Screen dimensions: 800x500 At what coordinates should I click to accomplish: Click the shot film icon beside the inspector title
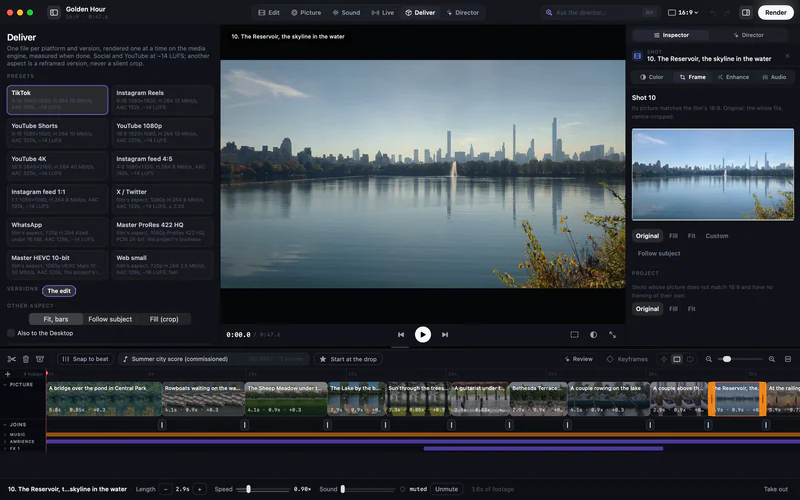(637, 56)
